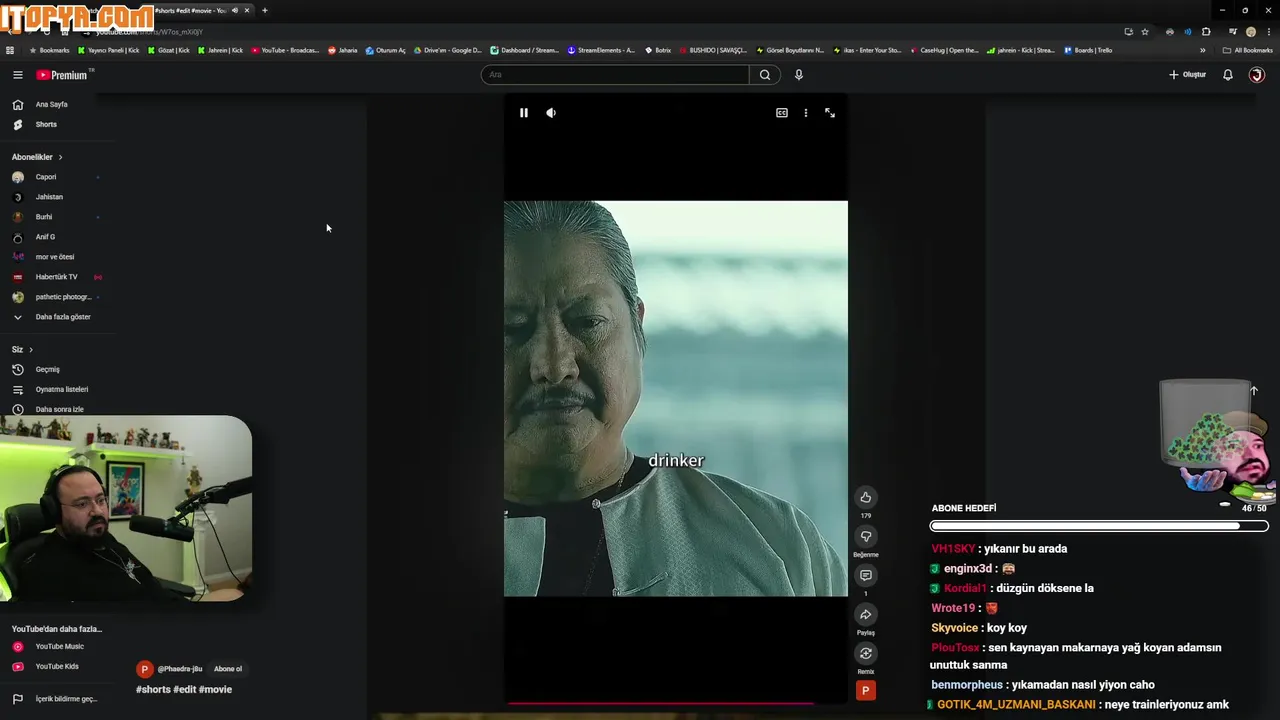Like the Shorts video

866,497
